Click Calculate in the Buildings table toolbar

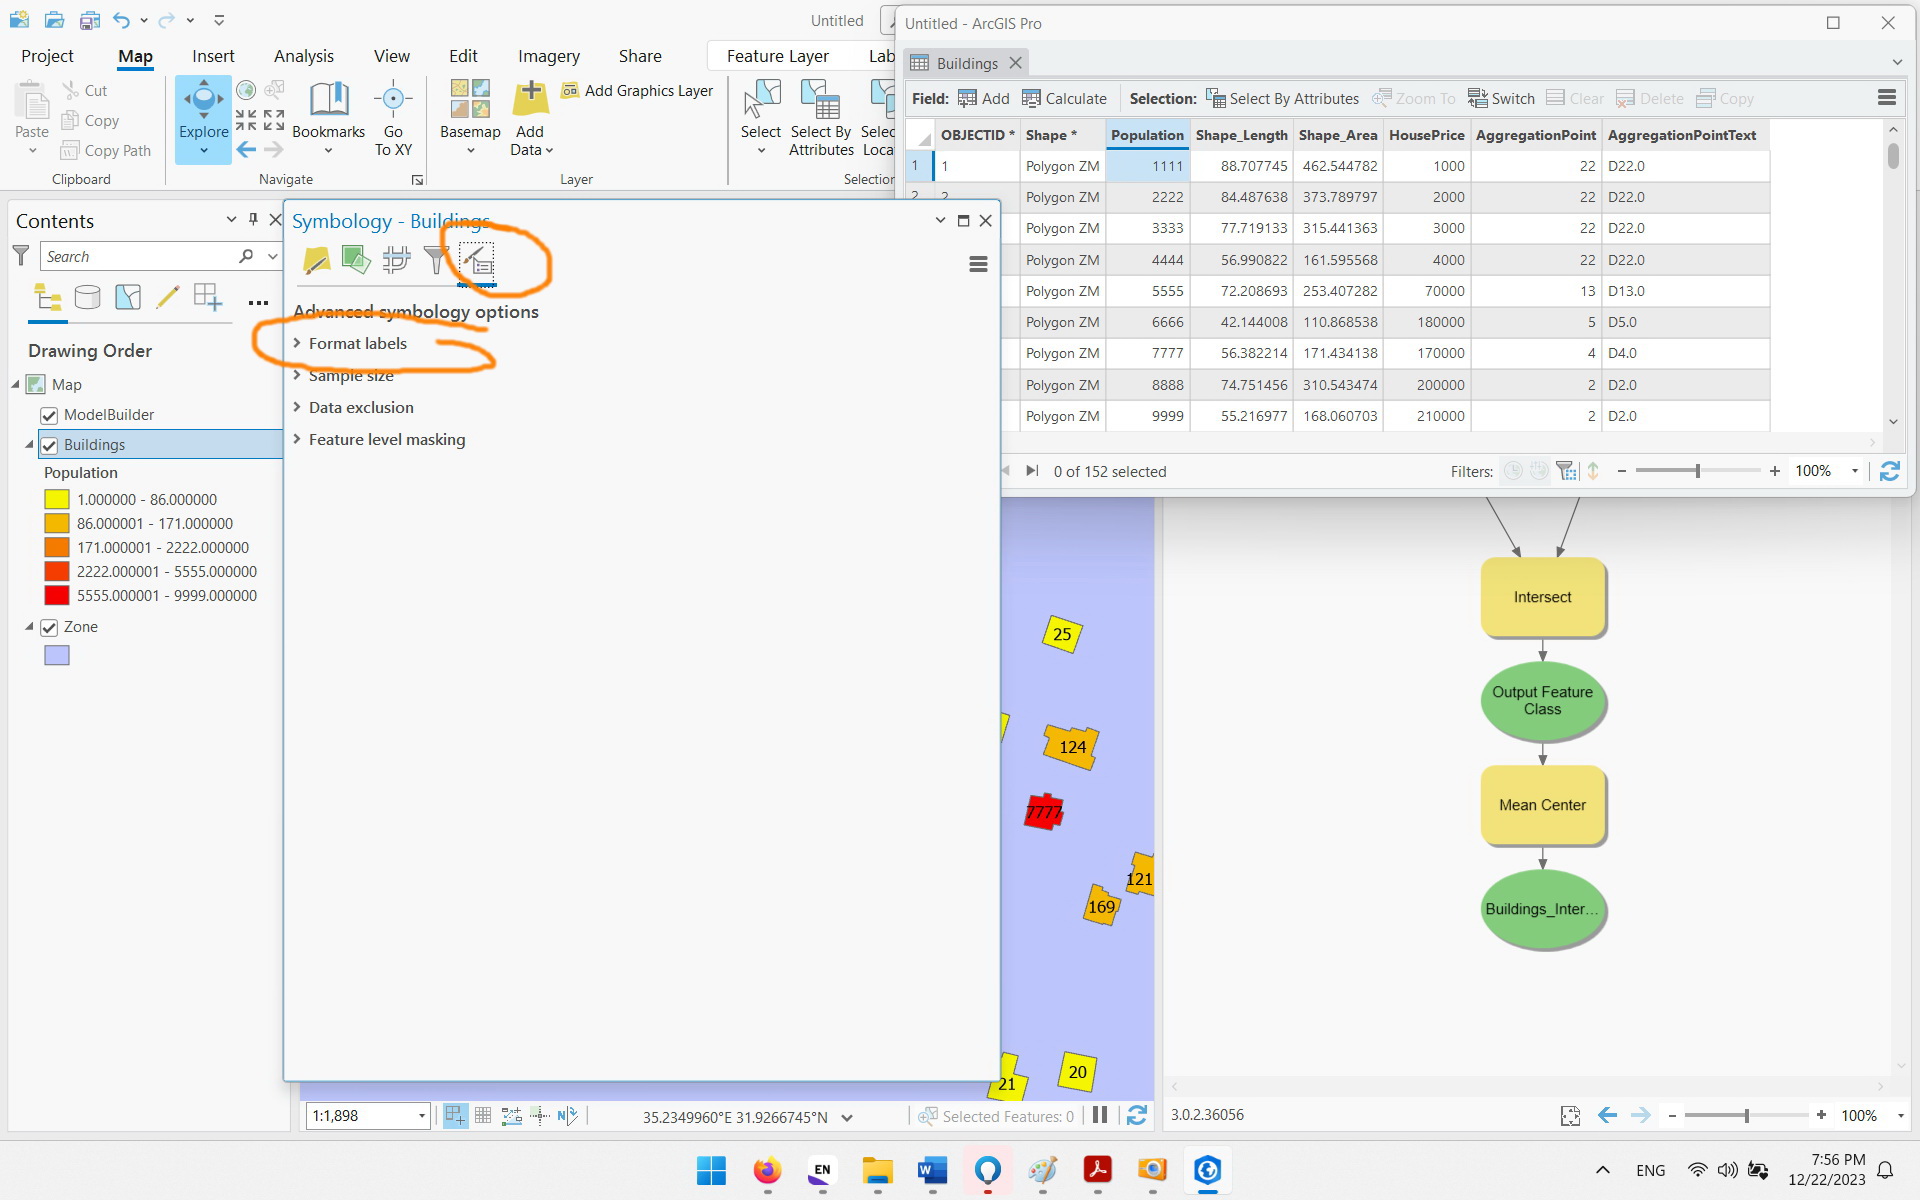pyautogui.click(x=1064, y=98)
